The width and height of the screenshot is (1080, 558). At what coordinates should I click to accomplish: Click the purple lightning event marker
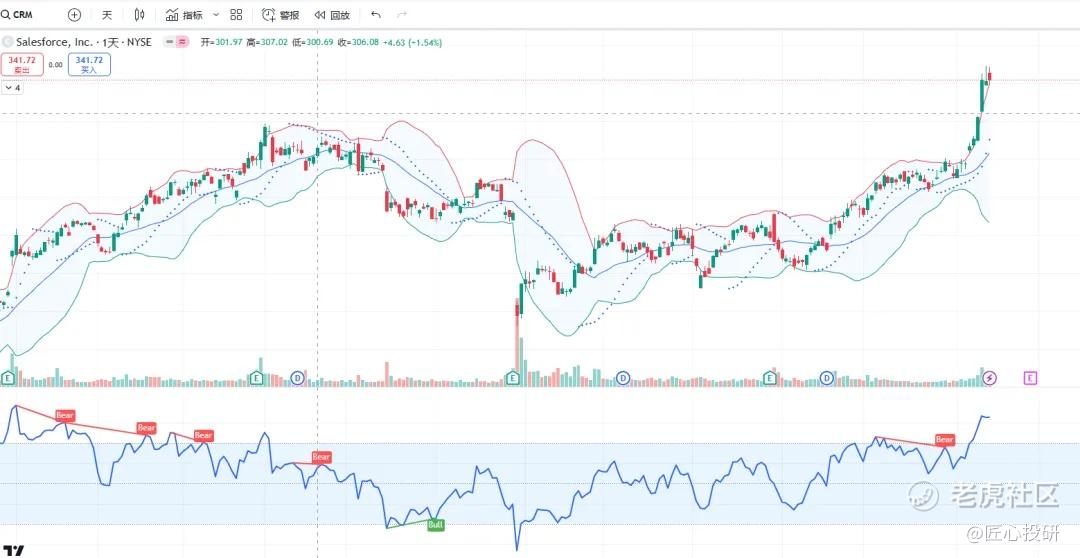pyautogui.click(x=990, y=378)
